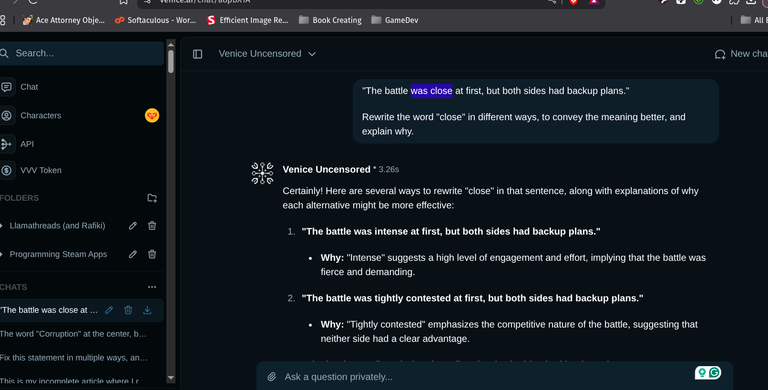This screenshot has width=768, height=390.
Task: Click the VVV Token coin icon
Action: coord(6,171)
